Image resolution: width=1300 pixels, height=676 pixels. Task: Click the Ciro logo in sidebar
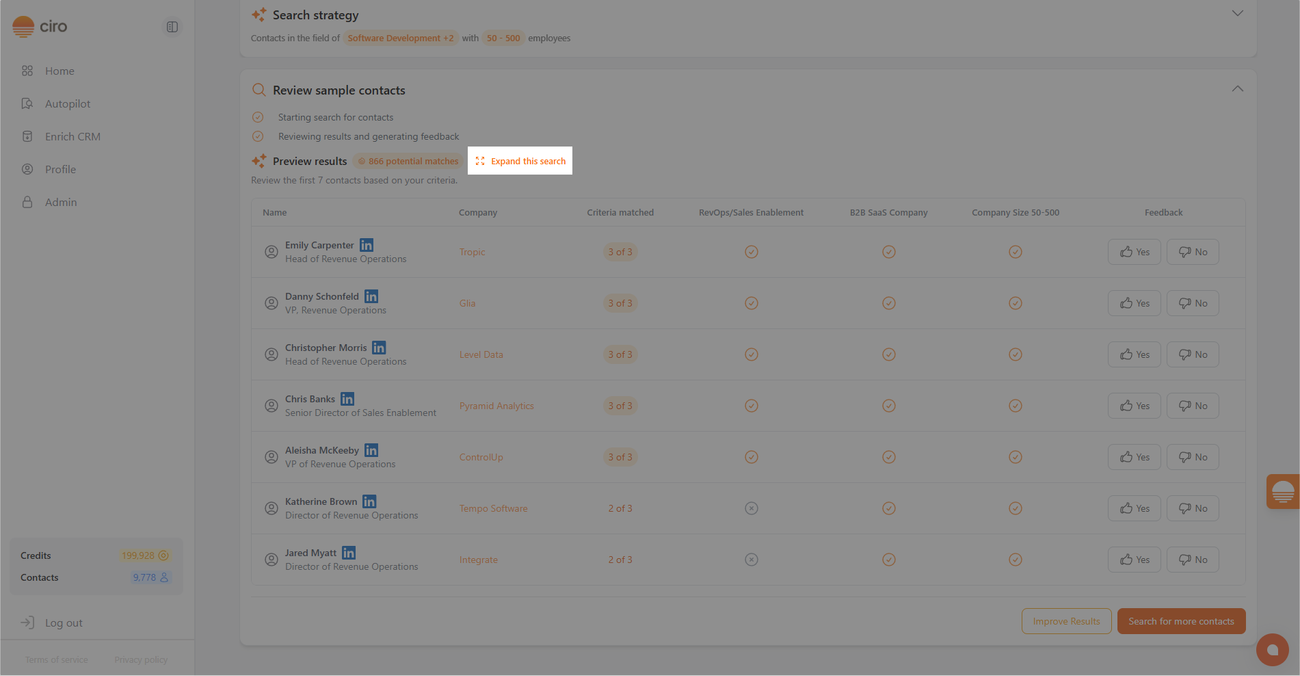[40, 27]
